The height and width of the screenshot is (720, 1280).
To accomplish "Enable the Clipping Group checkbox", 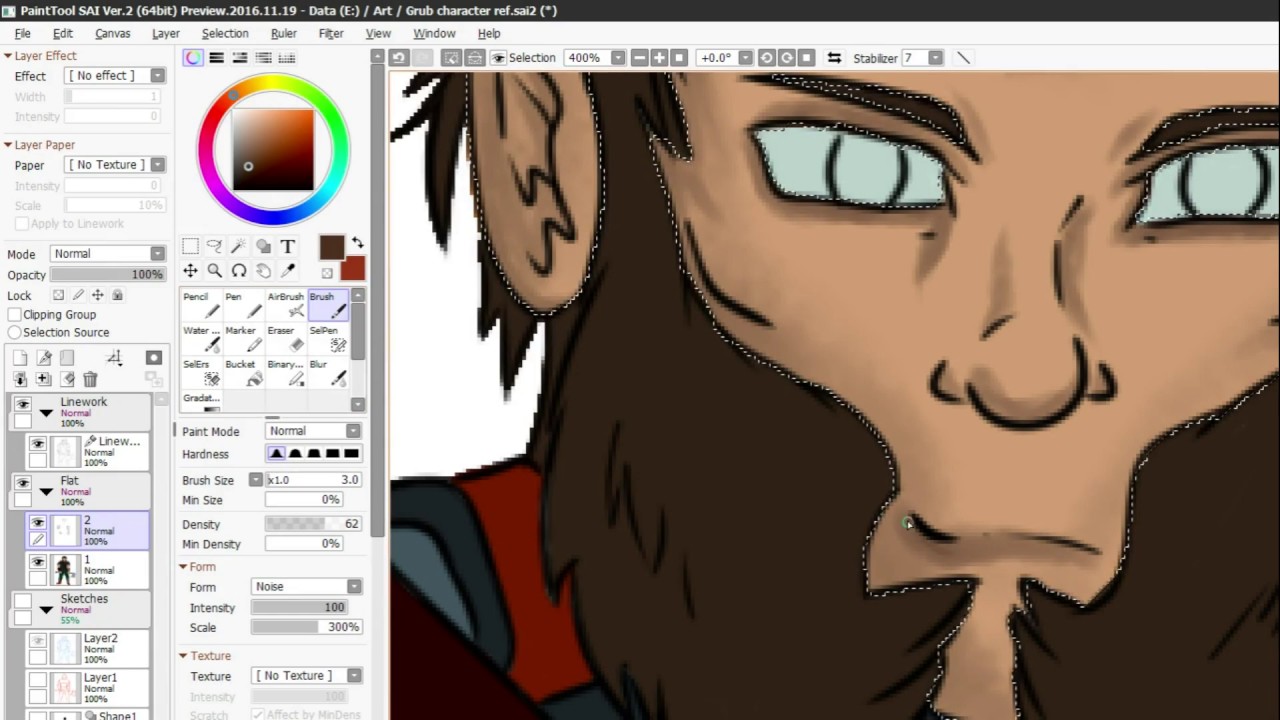I will point(15,314).
